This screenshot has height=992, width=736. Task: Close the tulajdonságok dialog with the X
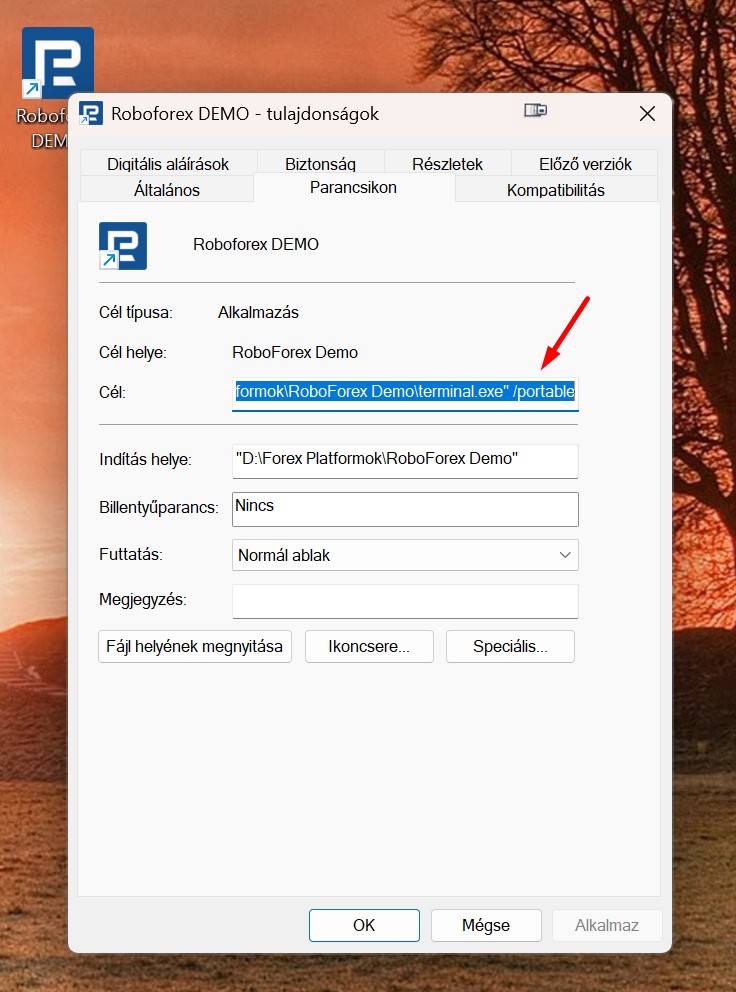tap(647, 114)
